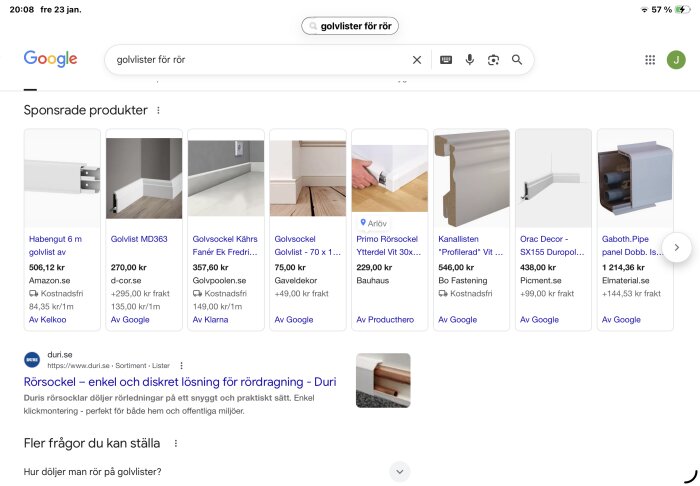Tap the Primo Rörsockel product image
This screenshot has height=486, width=700.
390,179
